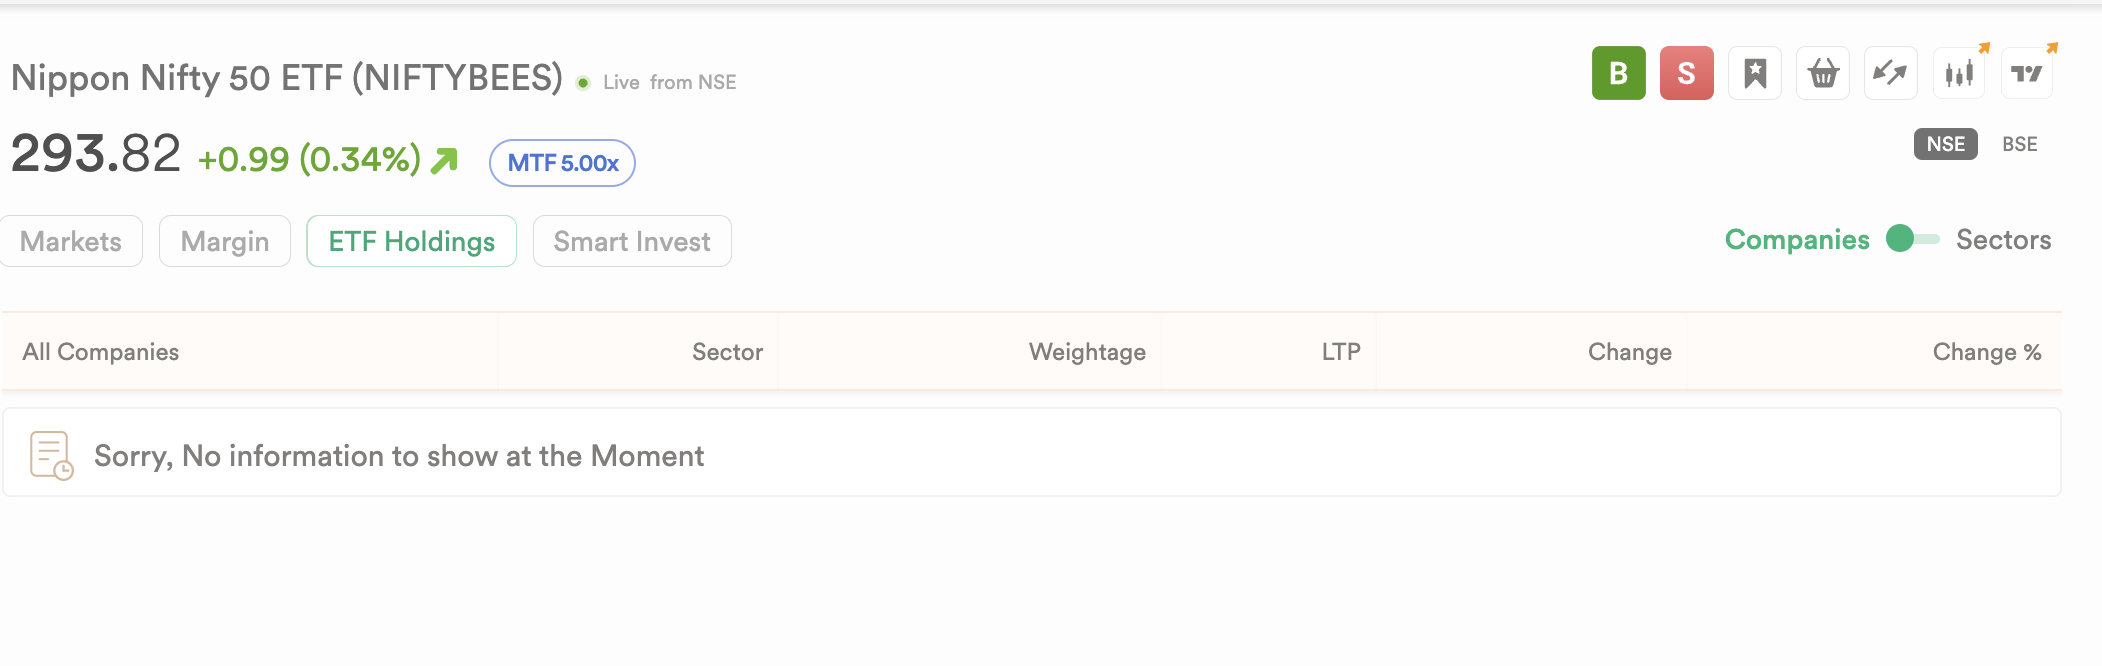The width and height of the screenshot is (2102, 666).
Task: Select the NSE exchange option
Action: tap(1945, 144)
